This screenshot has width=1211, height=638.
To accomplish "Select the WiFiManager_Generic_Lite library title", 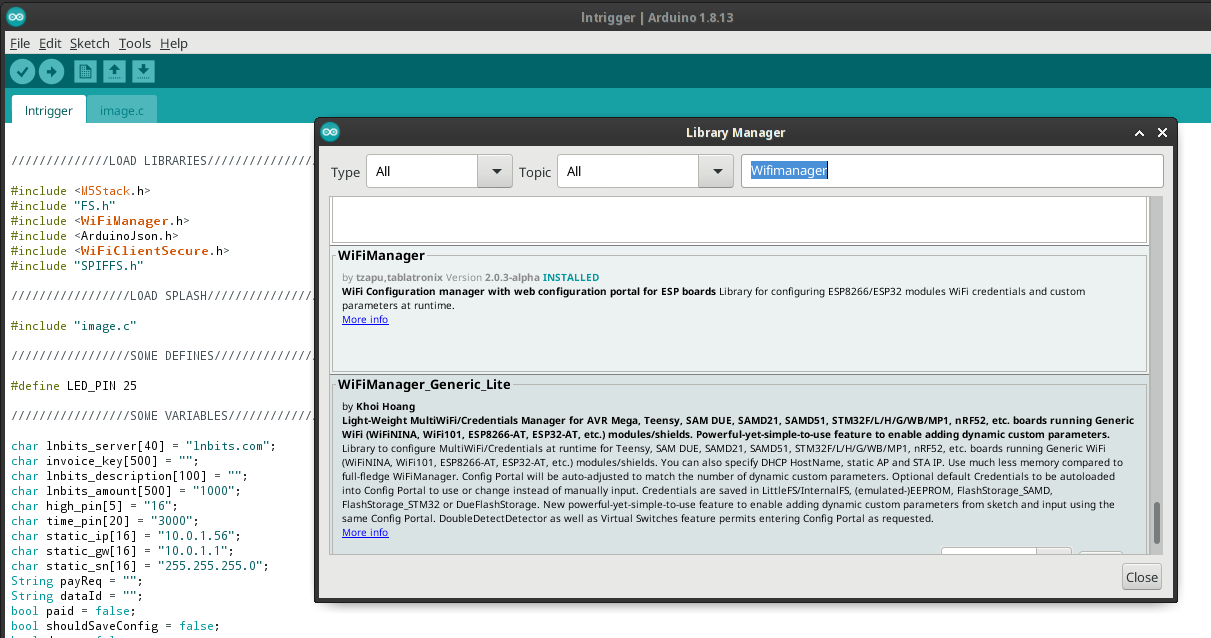I will tap(424, 384).
